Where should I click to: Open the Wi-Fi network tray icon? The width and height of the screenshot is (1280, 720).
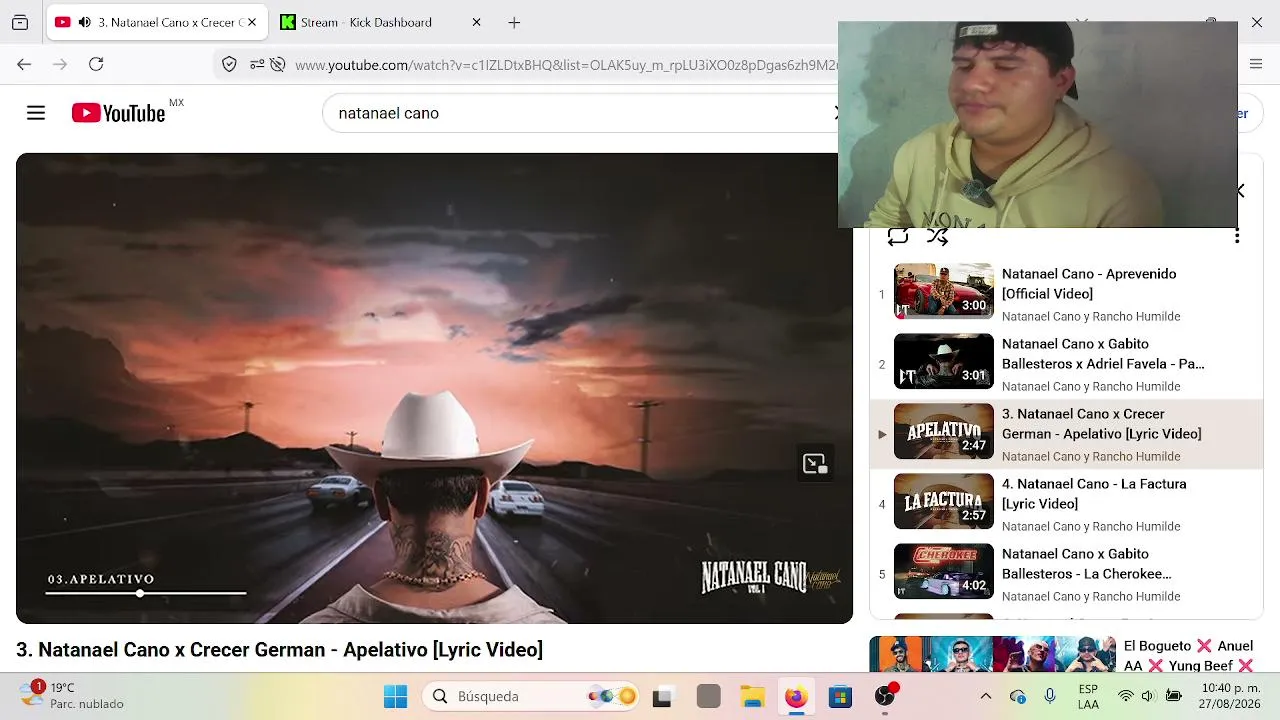point(1126,696)
